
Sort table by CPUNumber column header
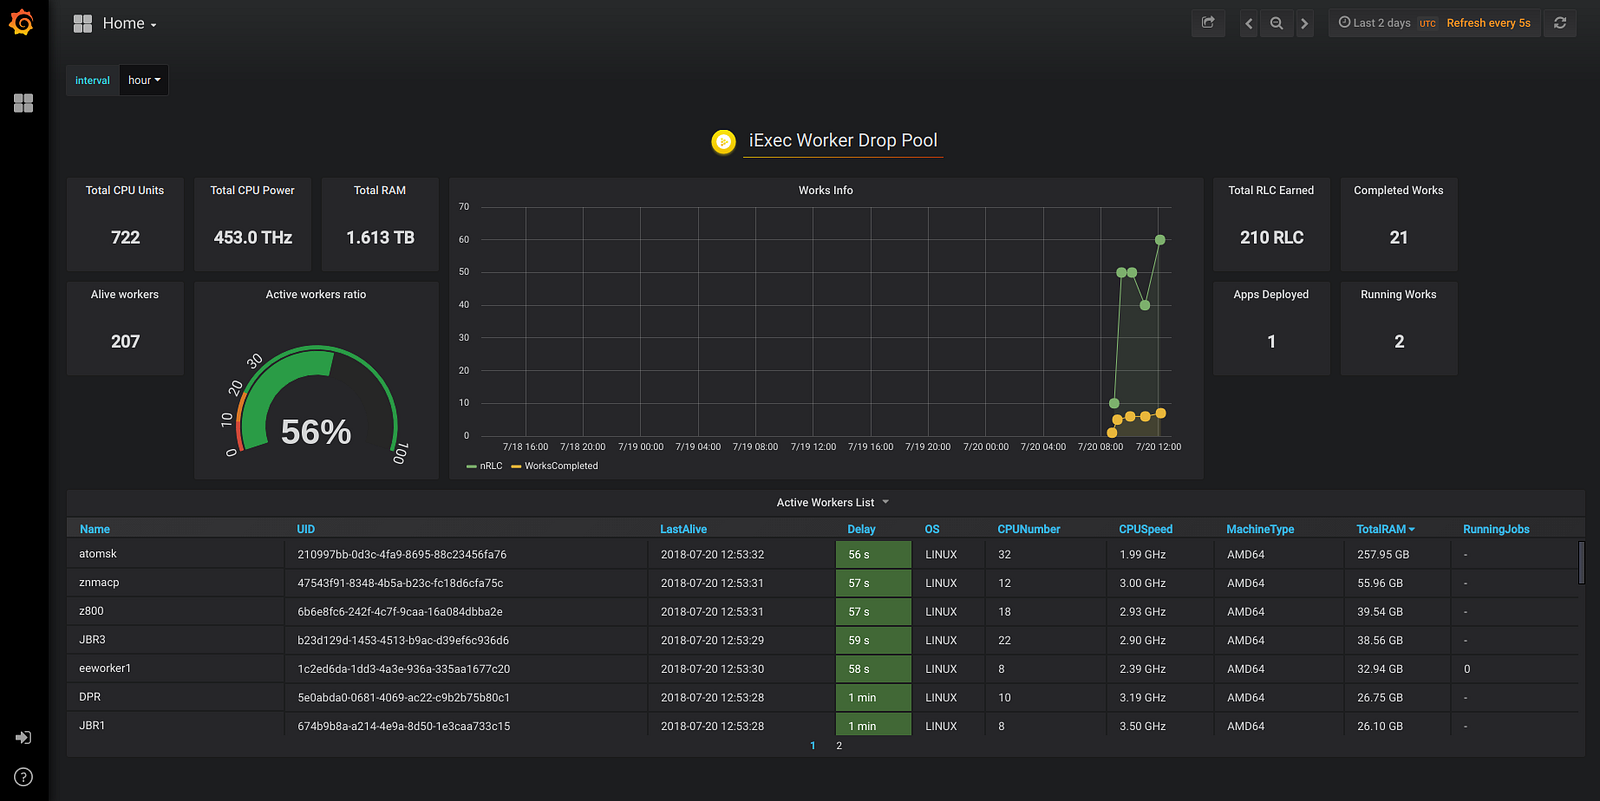[x=1029, y=529]
